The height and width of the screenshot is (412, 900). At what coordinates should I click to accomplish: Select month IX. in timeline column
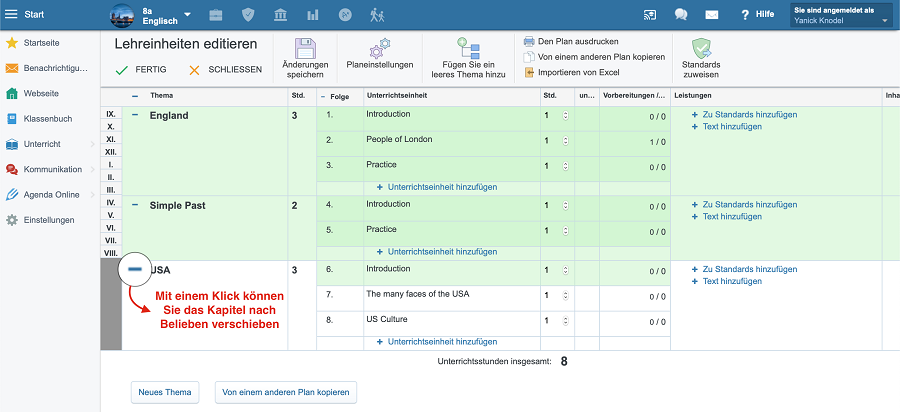click(x=111, y=114)
